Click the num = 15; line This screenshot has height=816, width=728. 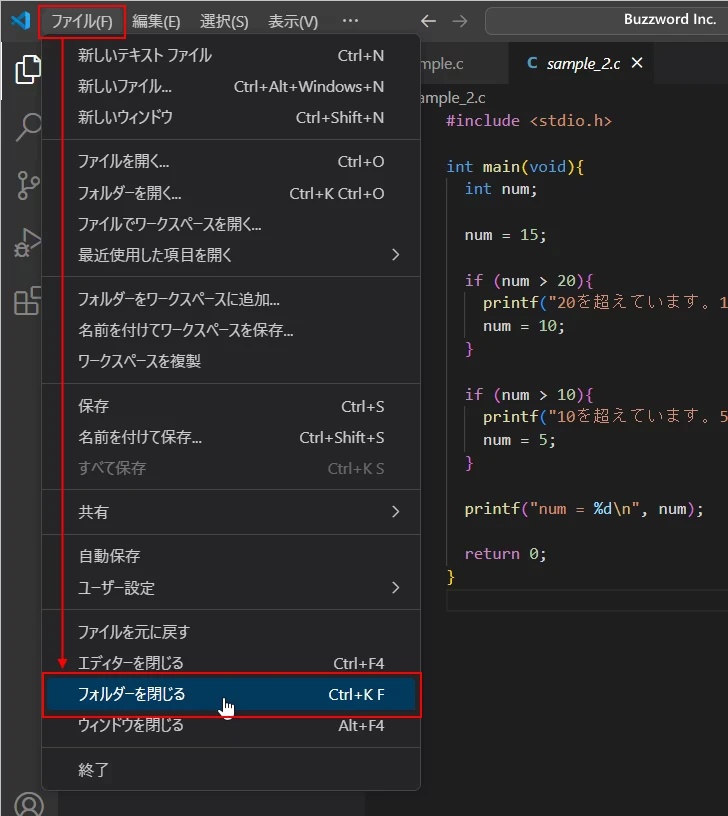coord(505,235)
